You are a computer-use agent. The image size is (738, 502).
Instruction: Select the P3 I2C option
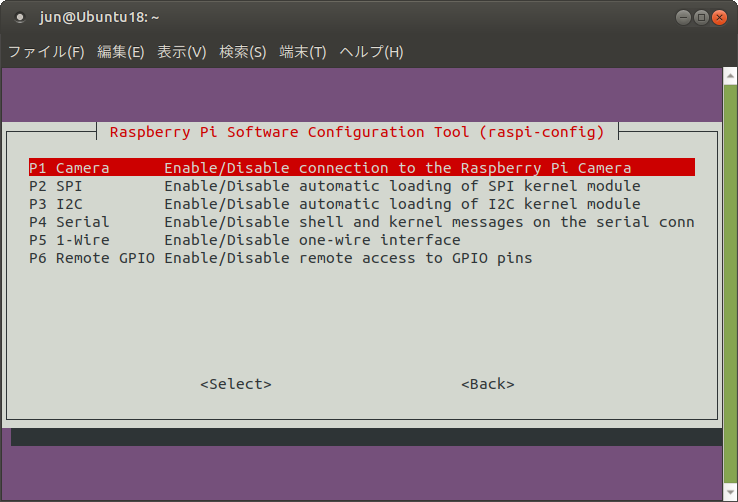pyautogui.click(x=361, y=204)
